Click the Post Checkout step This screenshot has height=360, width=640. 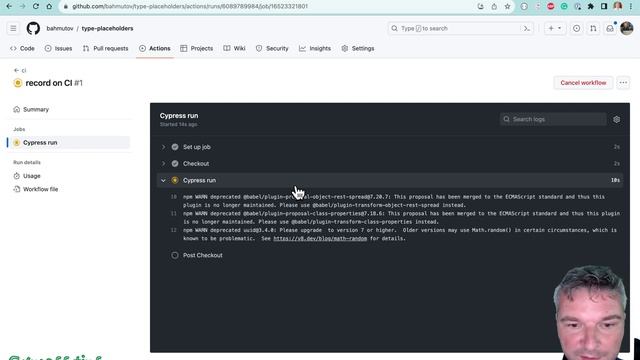pos(390,255)
